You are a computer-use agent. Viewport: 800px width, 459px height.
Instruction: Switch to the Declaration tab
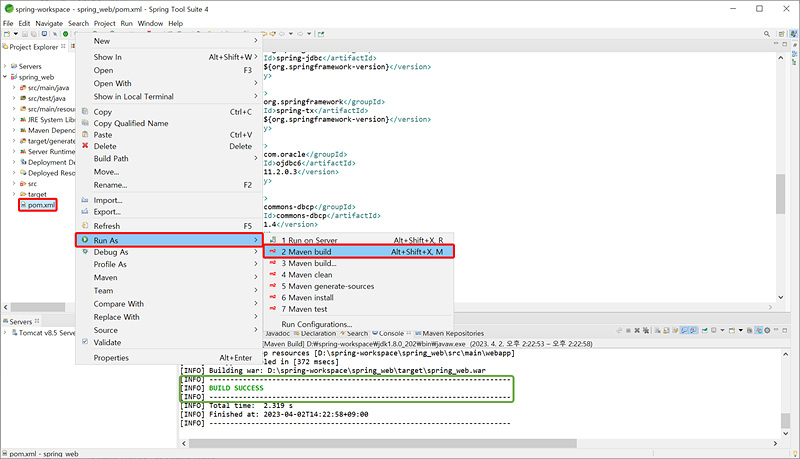(315, 333)
